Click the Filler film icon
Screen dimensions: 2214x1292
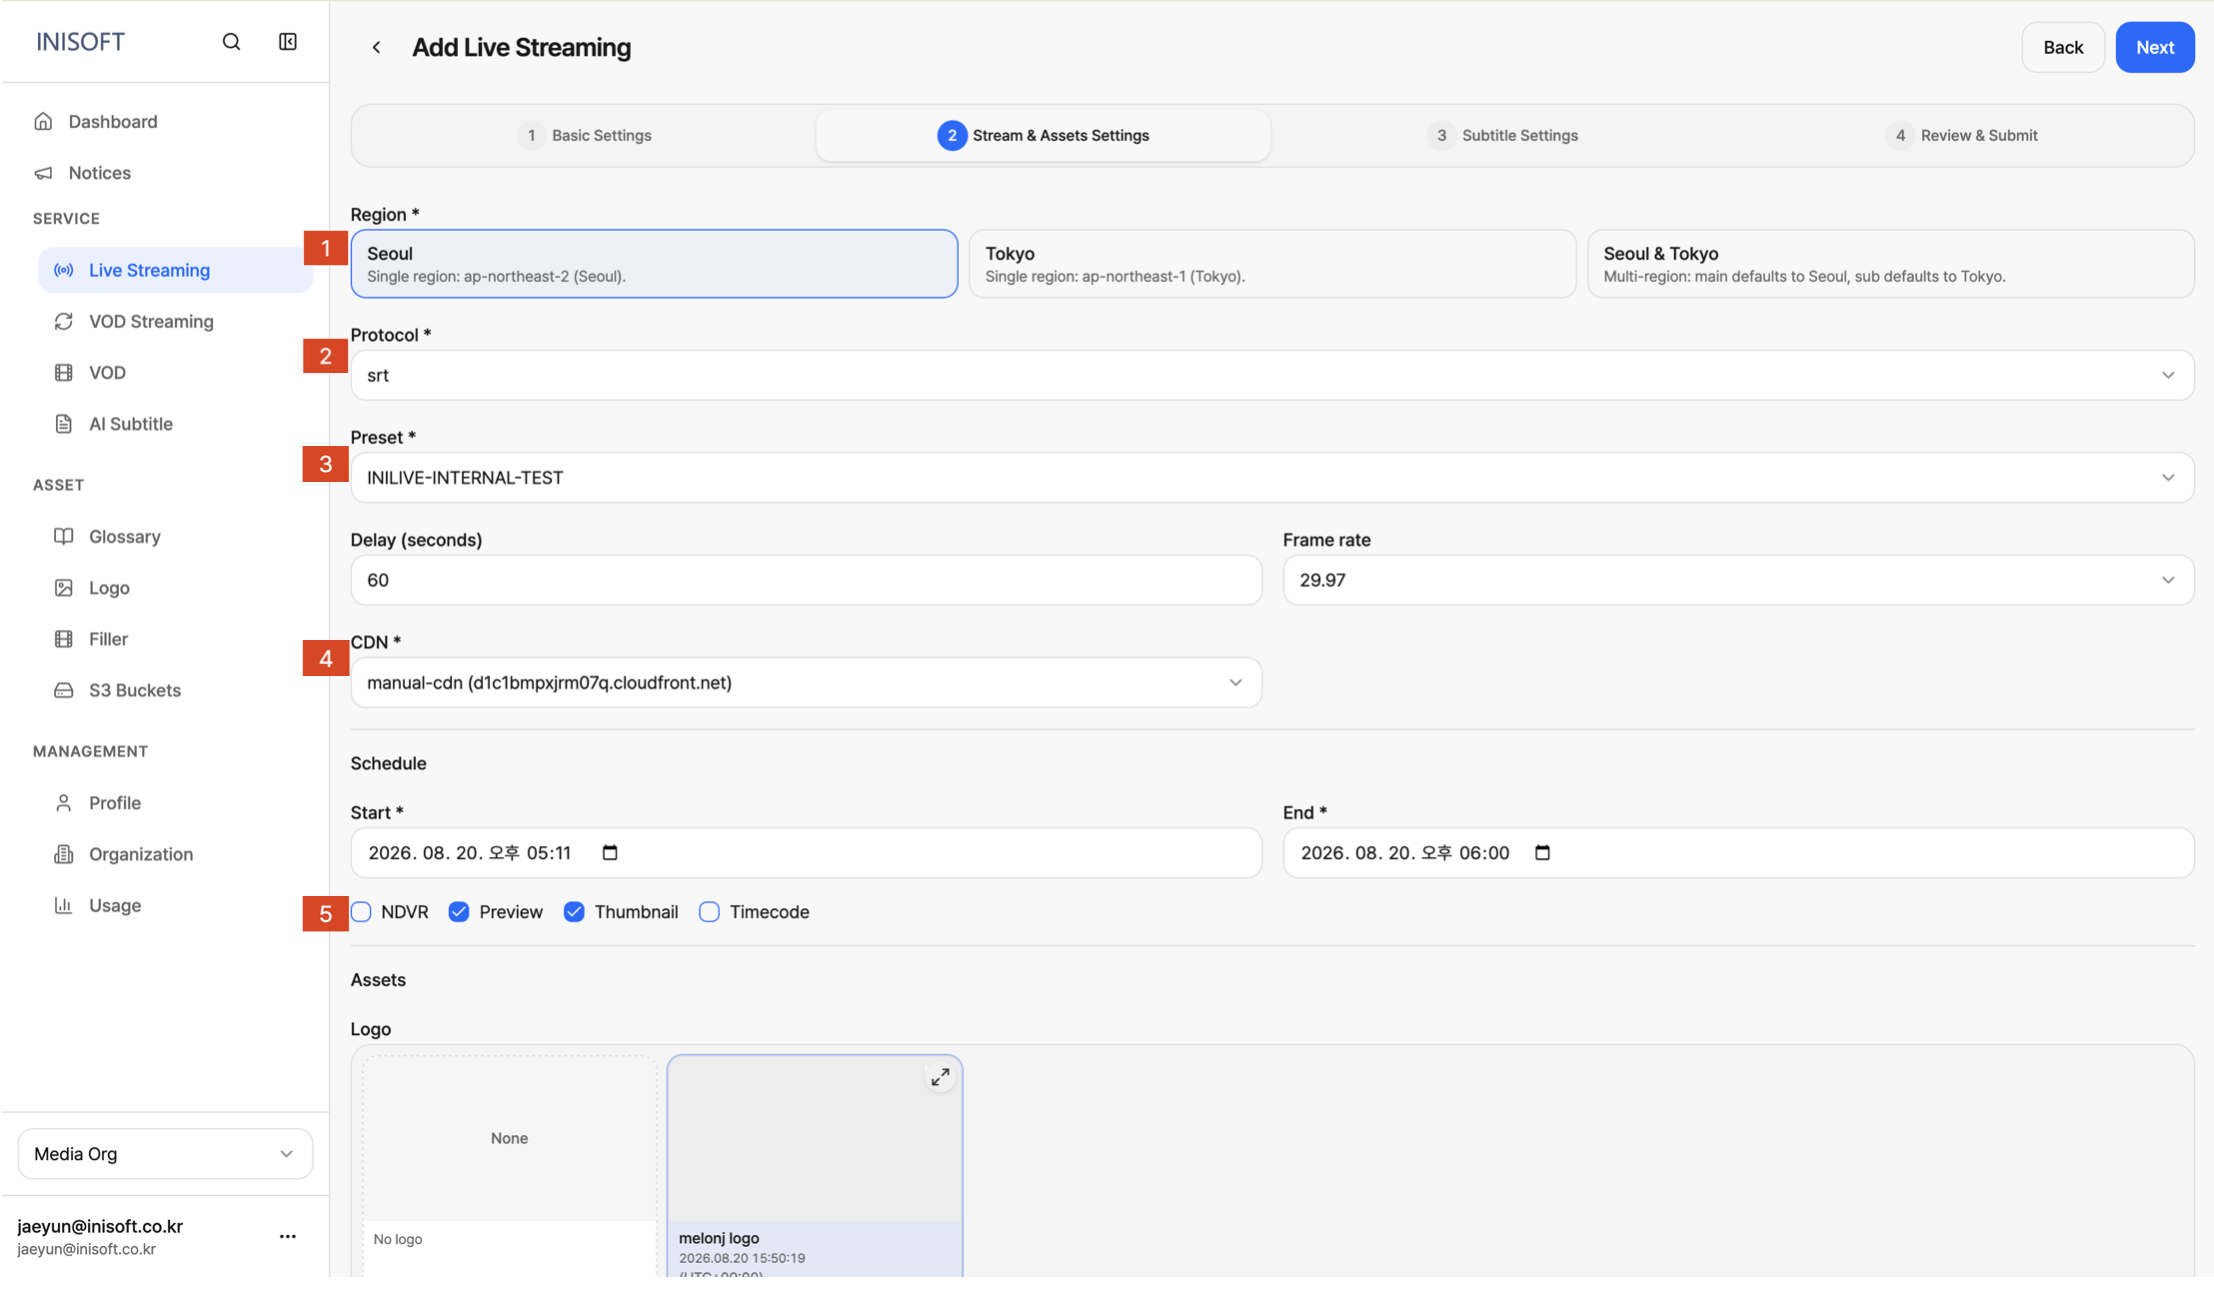coord(64,639)
